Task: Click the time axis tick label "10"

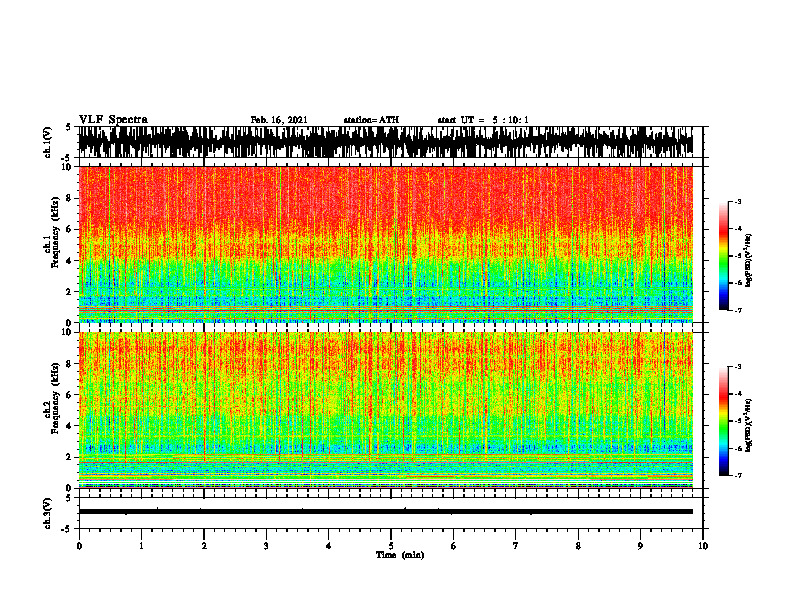Action: 703,546
